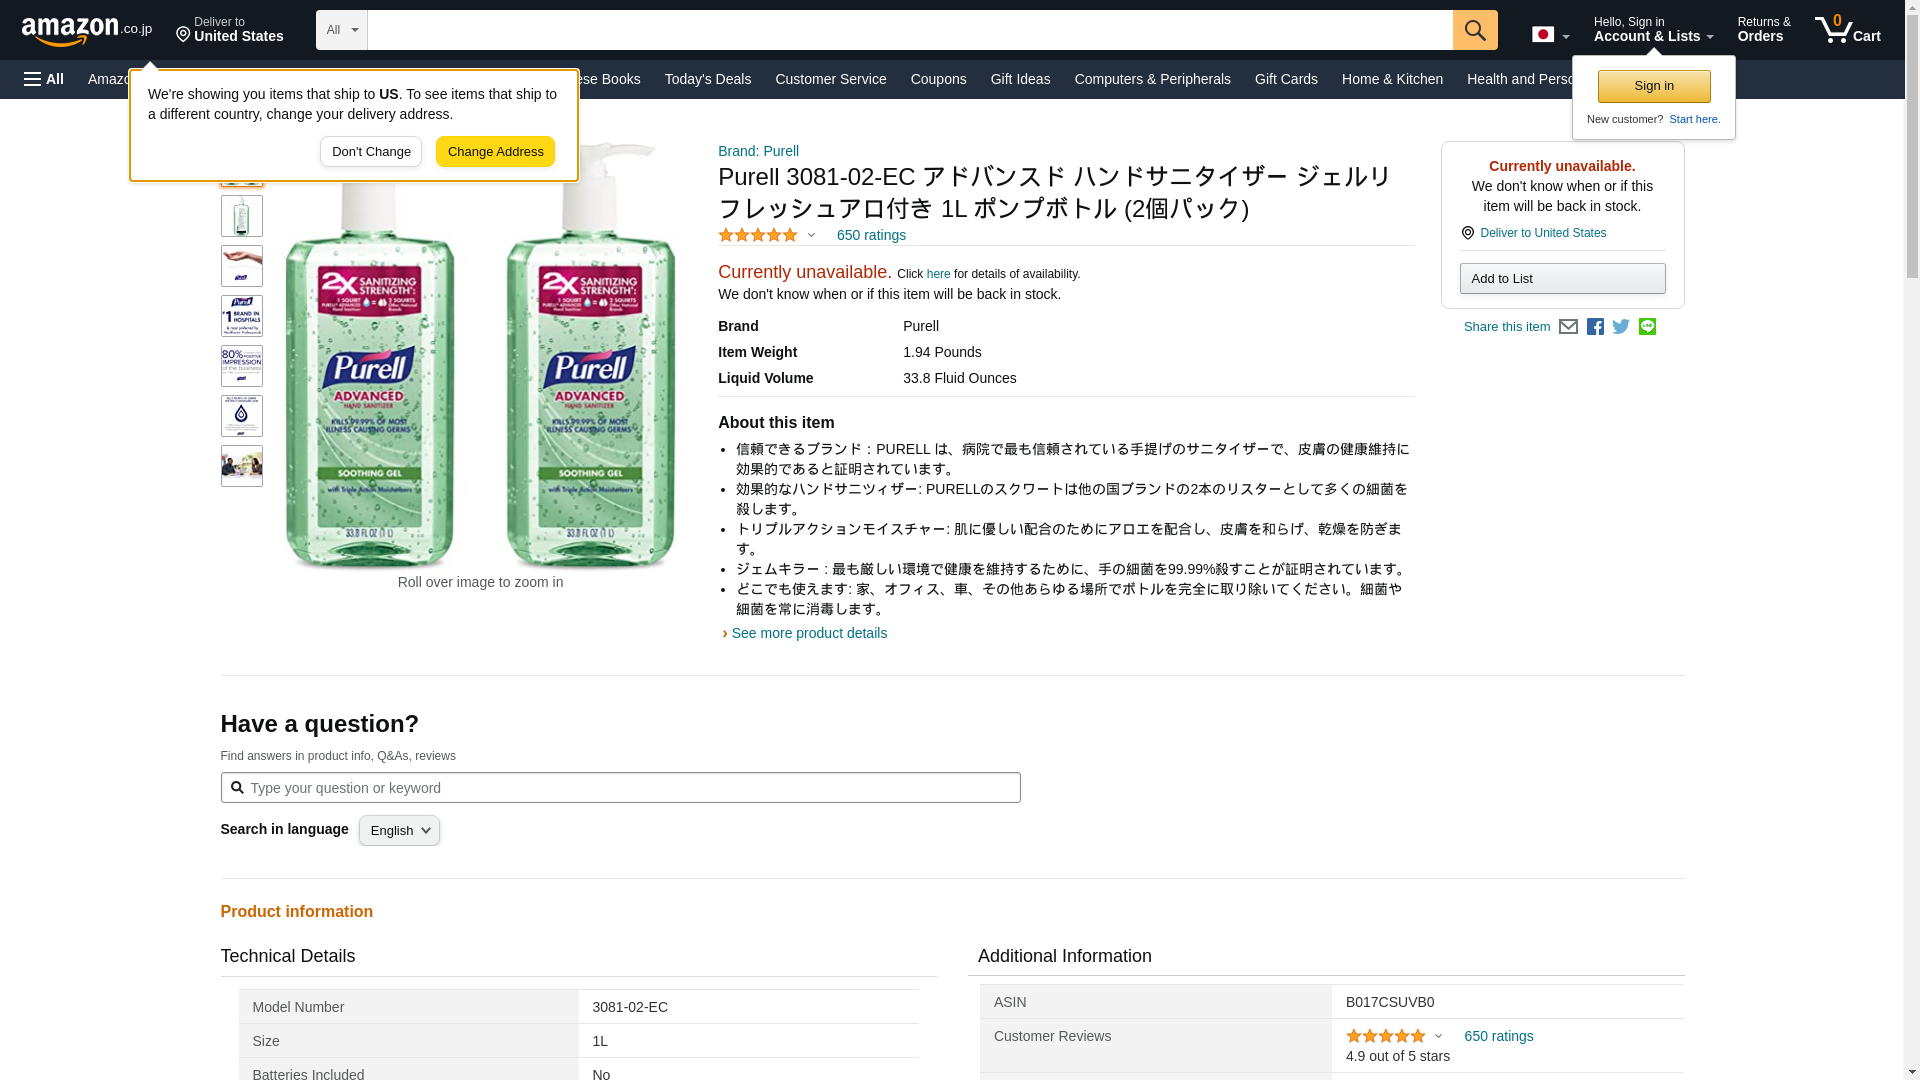Open Today's Deals in navigation bar
Image resolution: width=1920 pixels, height=1080 pixels.
[x=707, y=79]
